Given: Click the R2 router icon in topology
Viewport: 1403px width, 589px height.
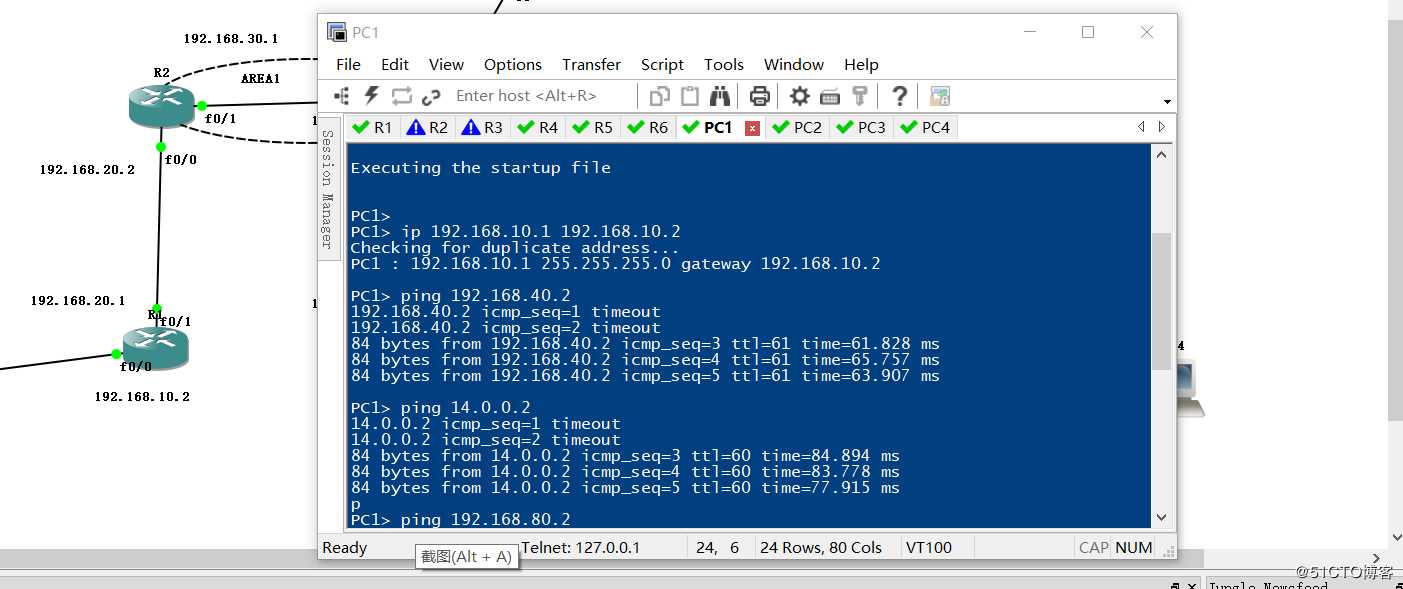Looking at the screenshot, I should pyautogui.click(x=161, y=105).
